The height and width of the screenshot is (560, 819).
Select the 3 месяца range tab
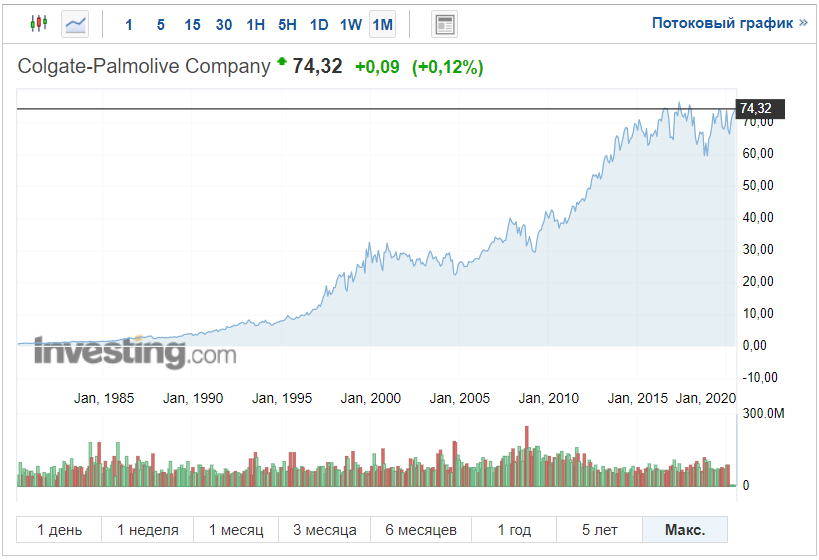[x=325, y=530]
